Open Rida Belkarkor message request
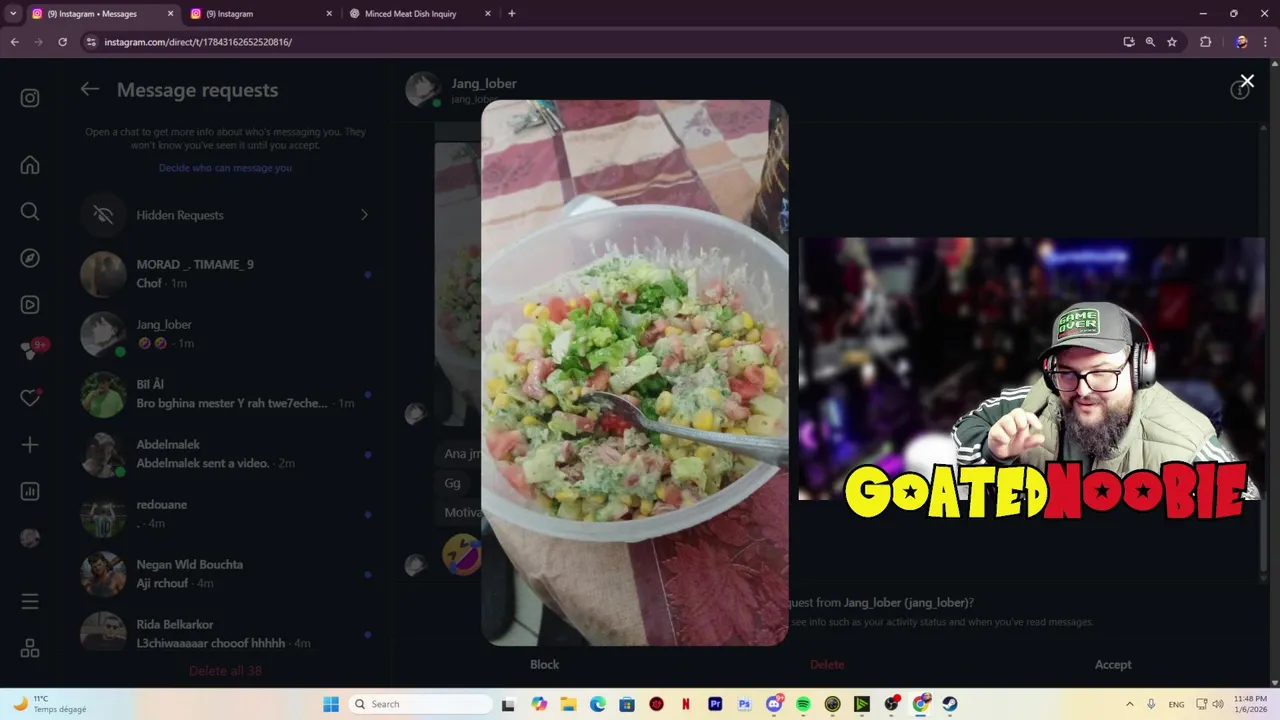This screenshot has height=720, width=1280. [x=225, y=633]
